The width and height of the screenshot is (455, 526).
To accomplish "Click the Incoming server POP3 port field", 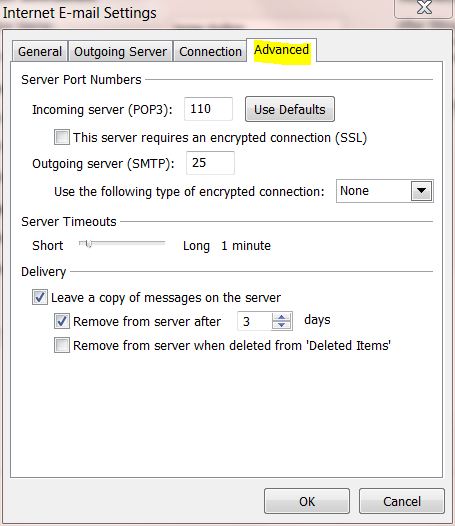I will coord(208,109).
